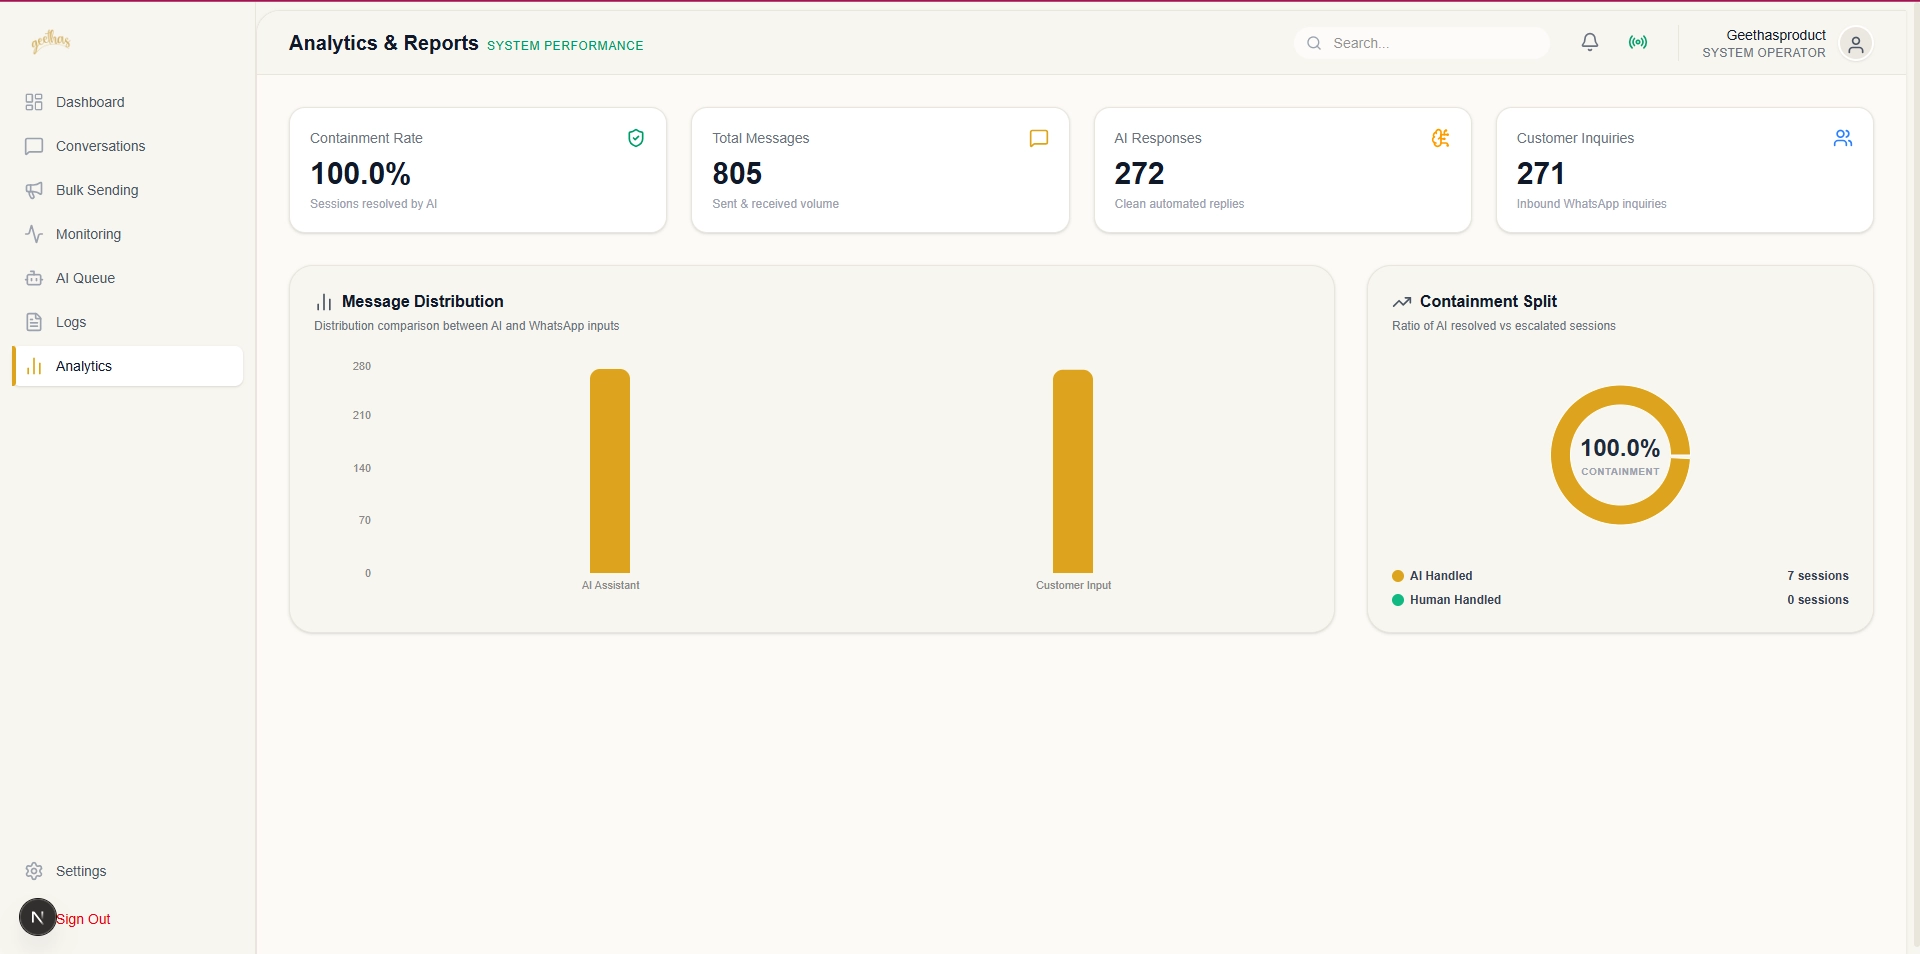The height and width of the screenshot is (954, 1920).
Task: Click the search magnifier icon
Action: [x=1314, y=43]
